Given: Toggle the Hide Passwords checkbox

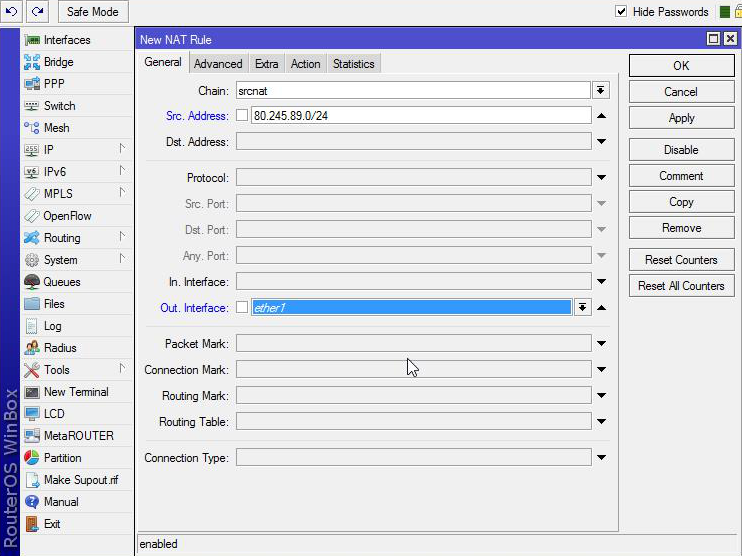Looking at the screenshot, I should point(621,12).
